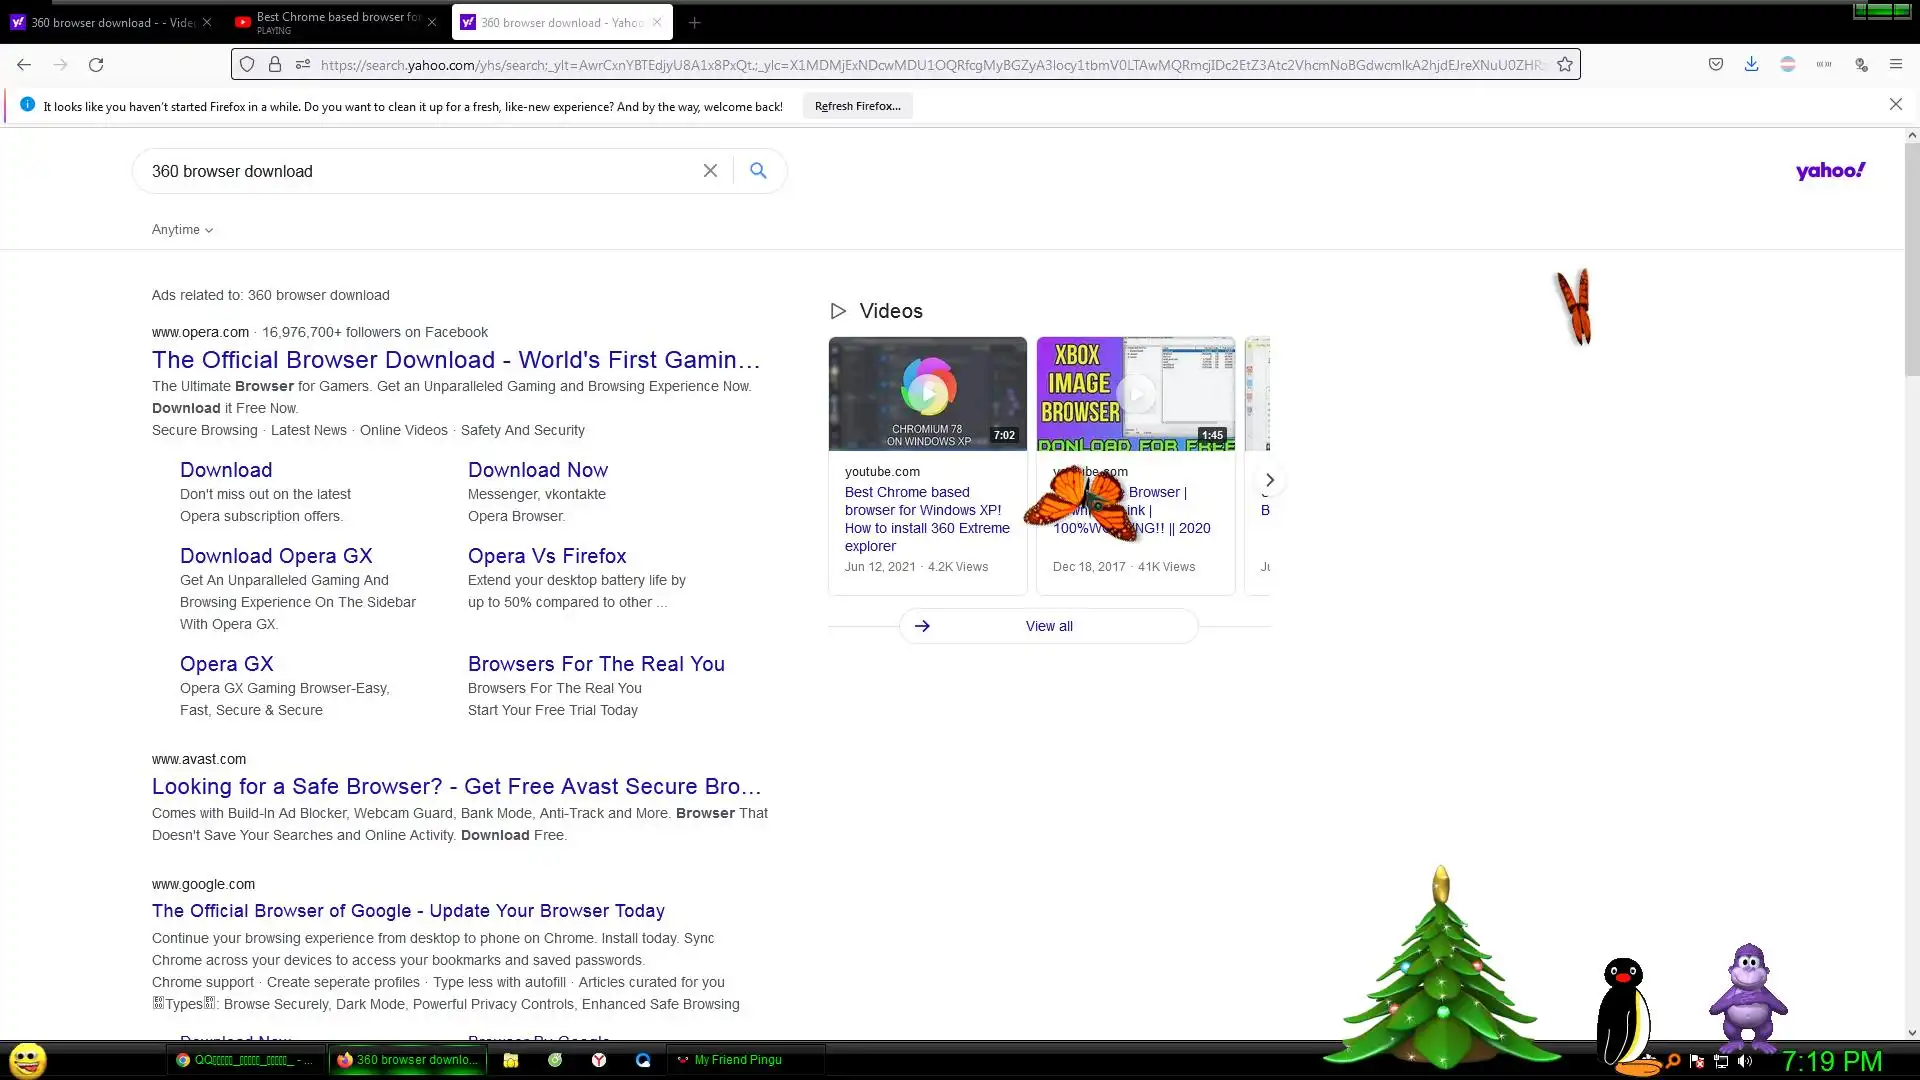Click the volume speaker icon in system tray
Image resolution: width=1920 pixels, height=1080 pixels.
pos(1745,1061)
